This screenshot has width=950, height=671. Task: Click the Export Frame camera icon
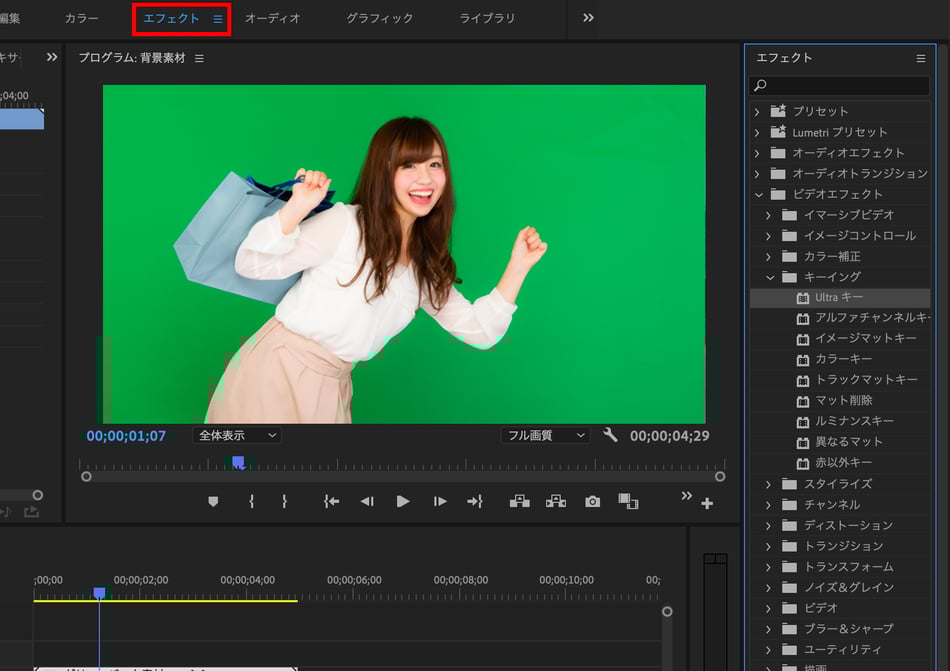593,502
